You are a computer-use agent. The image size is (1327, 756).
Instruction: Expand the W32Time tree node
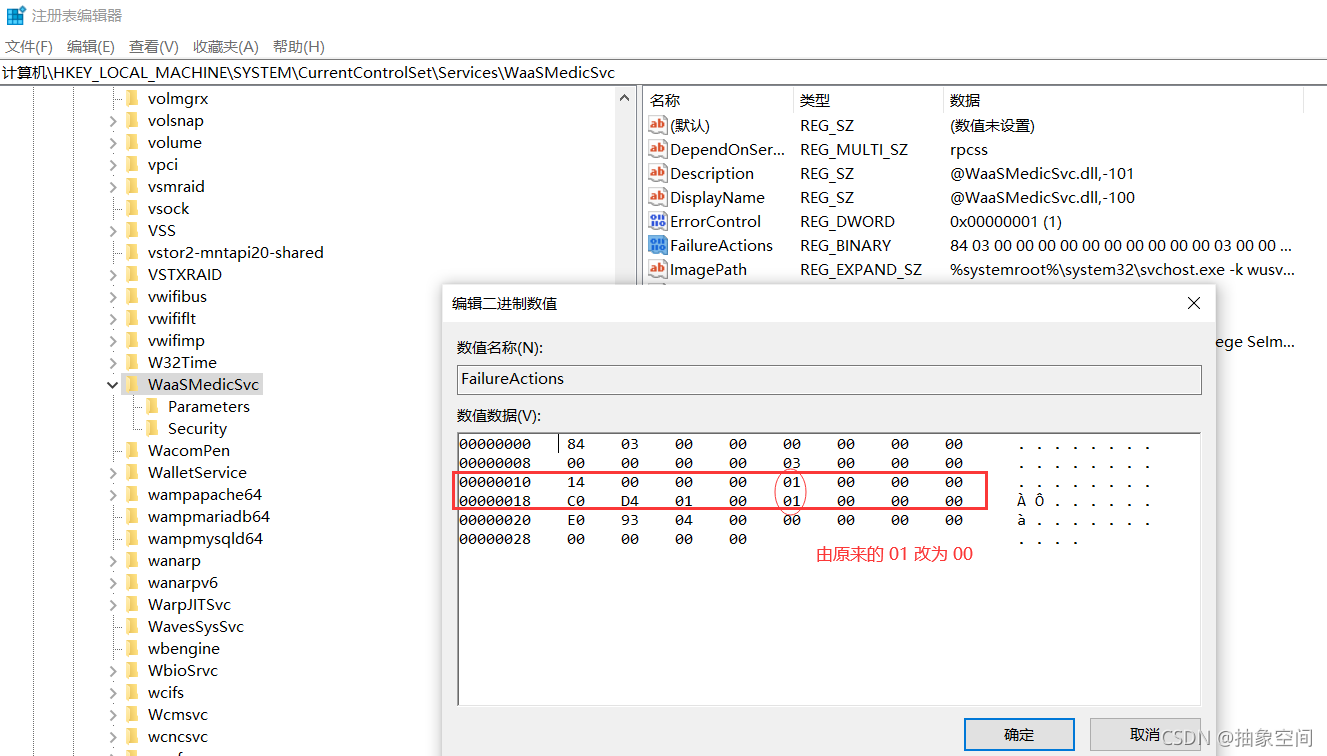[x=113, y=363]
